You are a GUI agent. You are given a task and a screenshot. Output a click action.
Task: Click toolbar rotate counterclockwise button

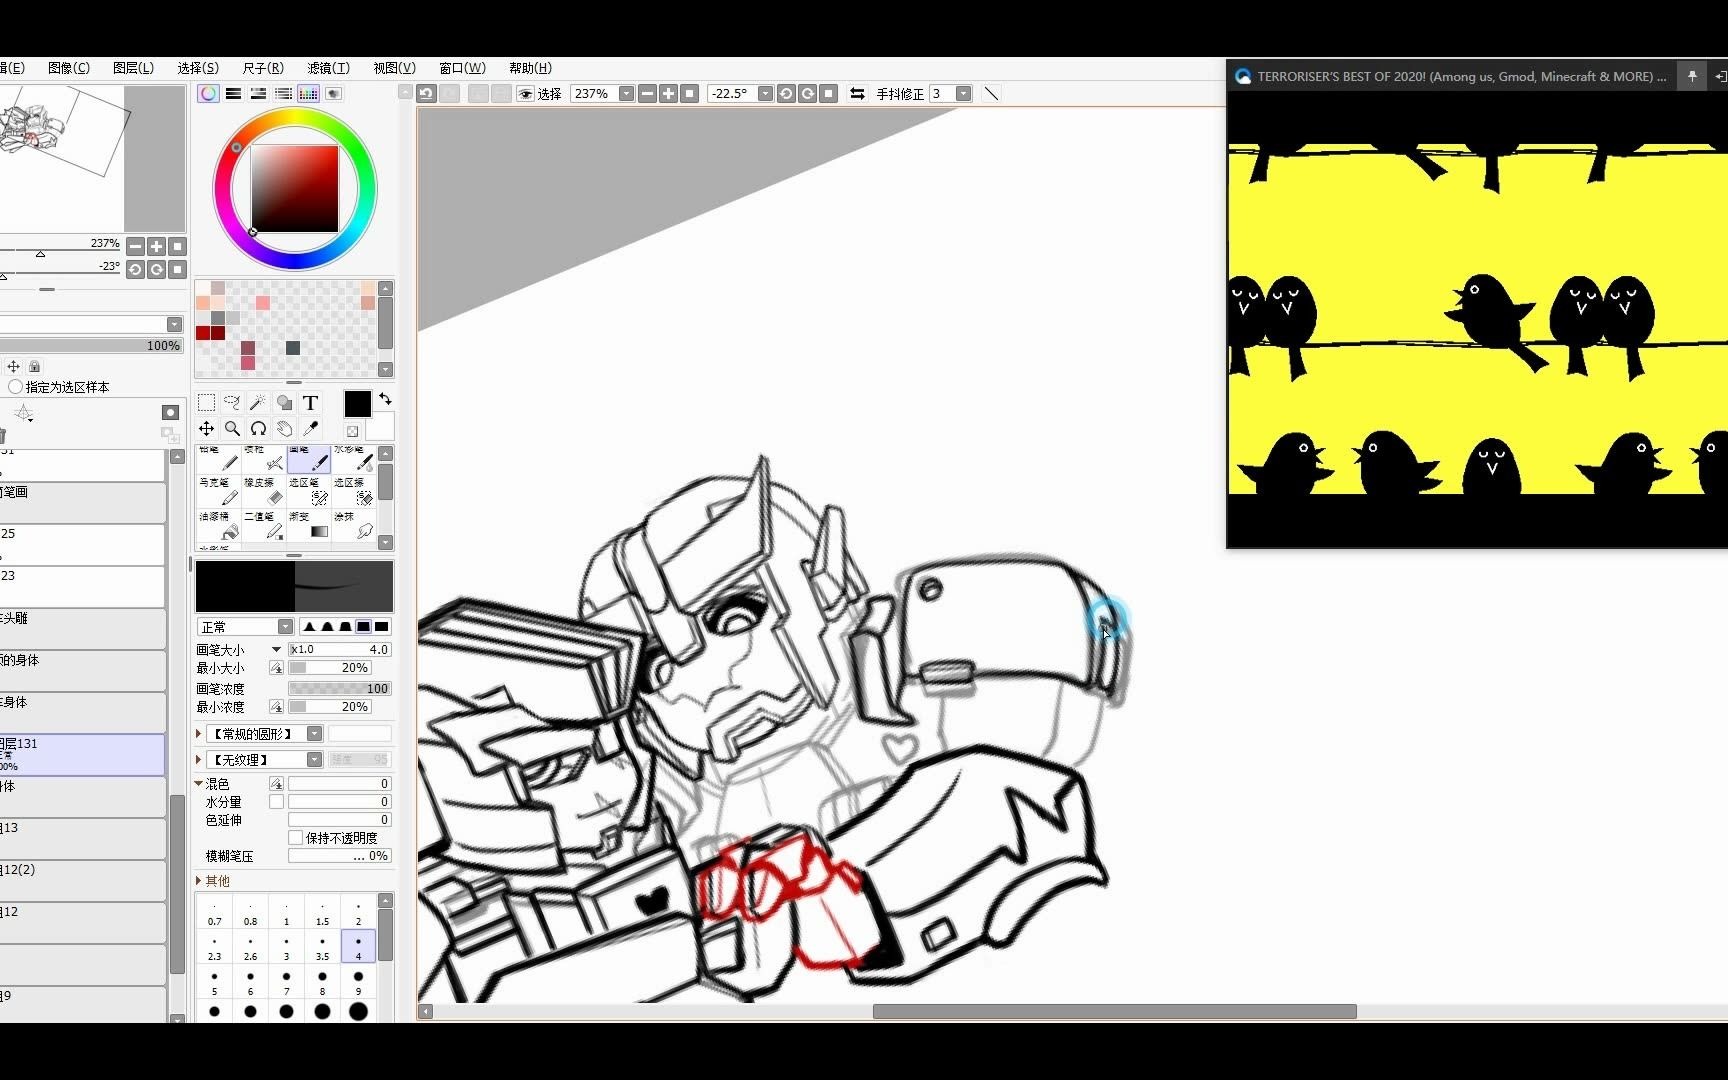click(x=786, y=93)
